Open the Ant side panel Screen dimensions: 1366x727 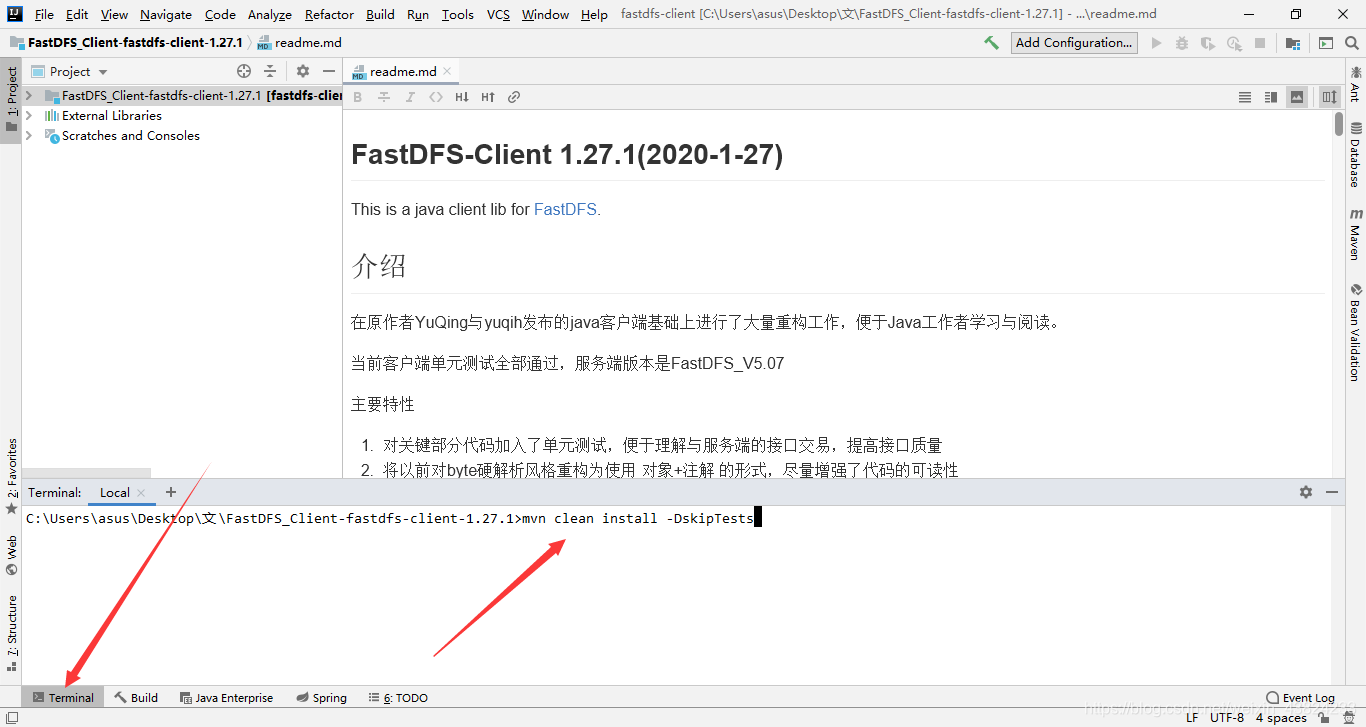(x=1355, y=84)
